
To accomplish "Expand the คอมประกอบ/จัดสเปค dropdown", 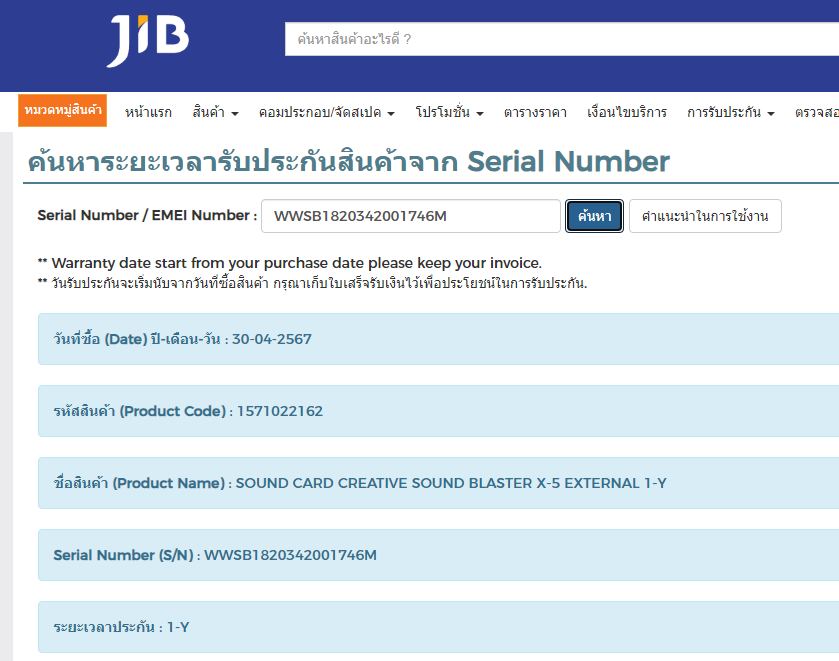I will pos(326,112).
